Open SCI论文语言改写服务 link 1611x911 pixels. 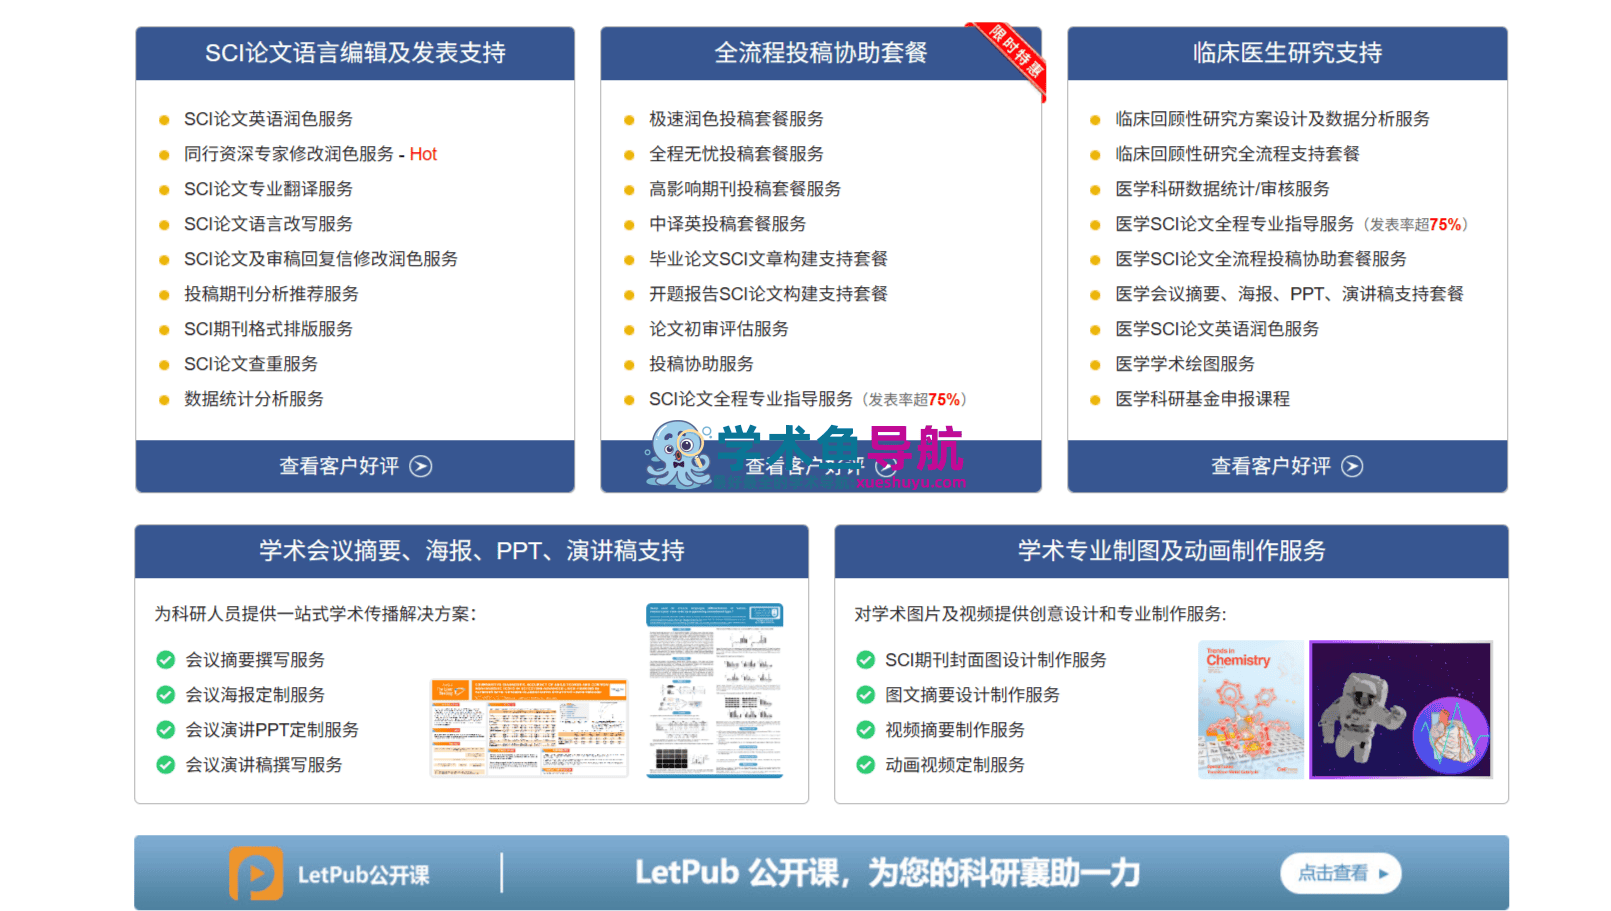[x=268, y=224]
